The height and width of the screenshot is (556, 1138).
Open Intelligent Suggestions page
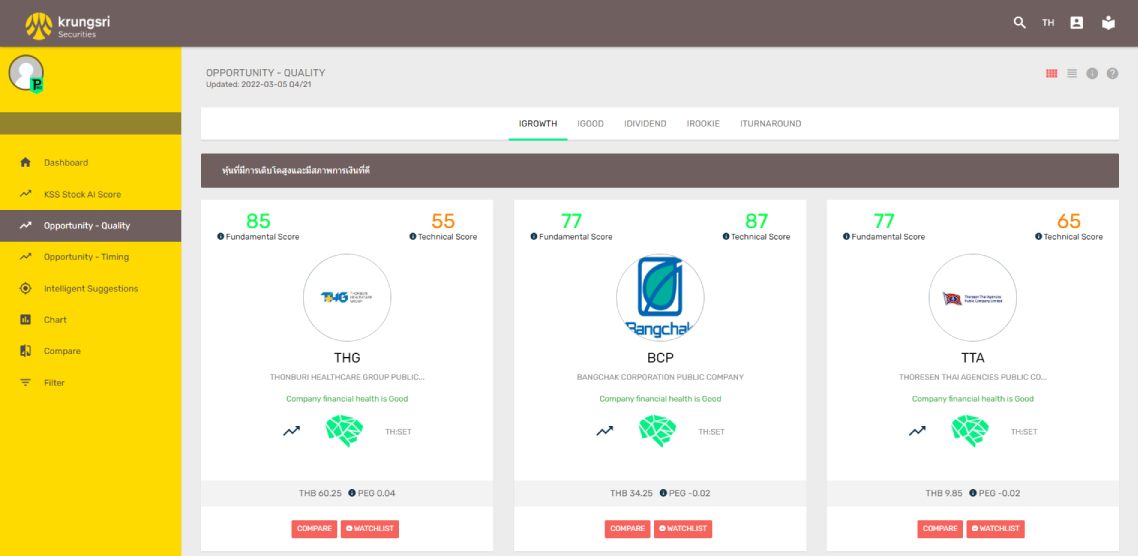91,288
